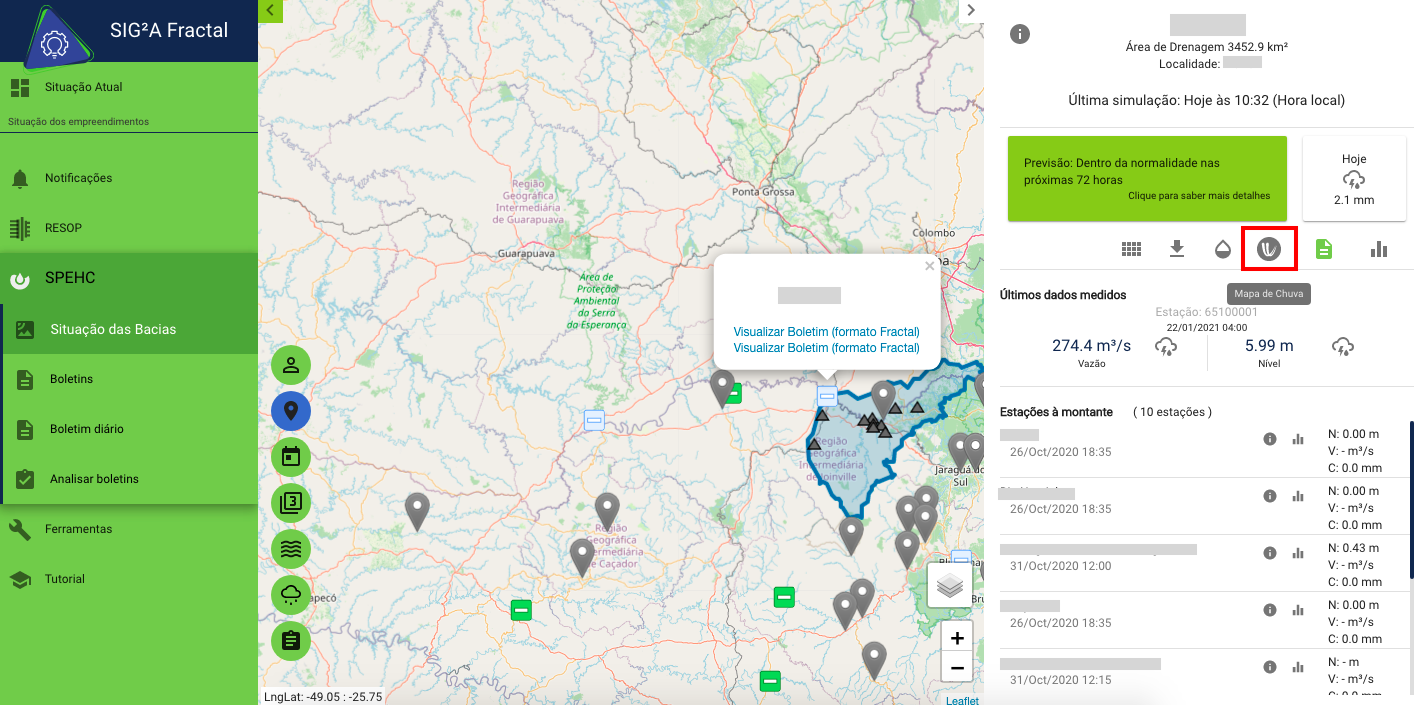Open the Mapa de Chuva icon

click(x=1269, y=248)
